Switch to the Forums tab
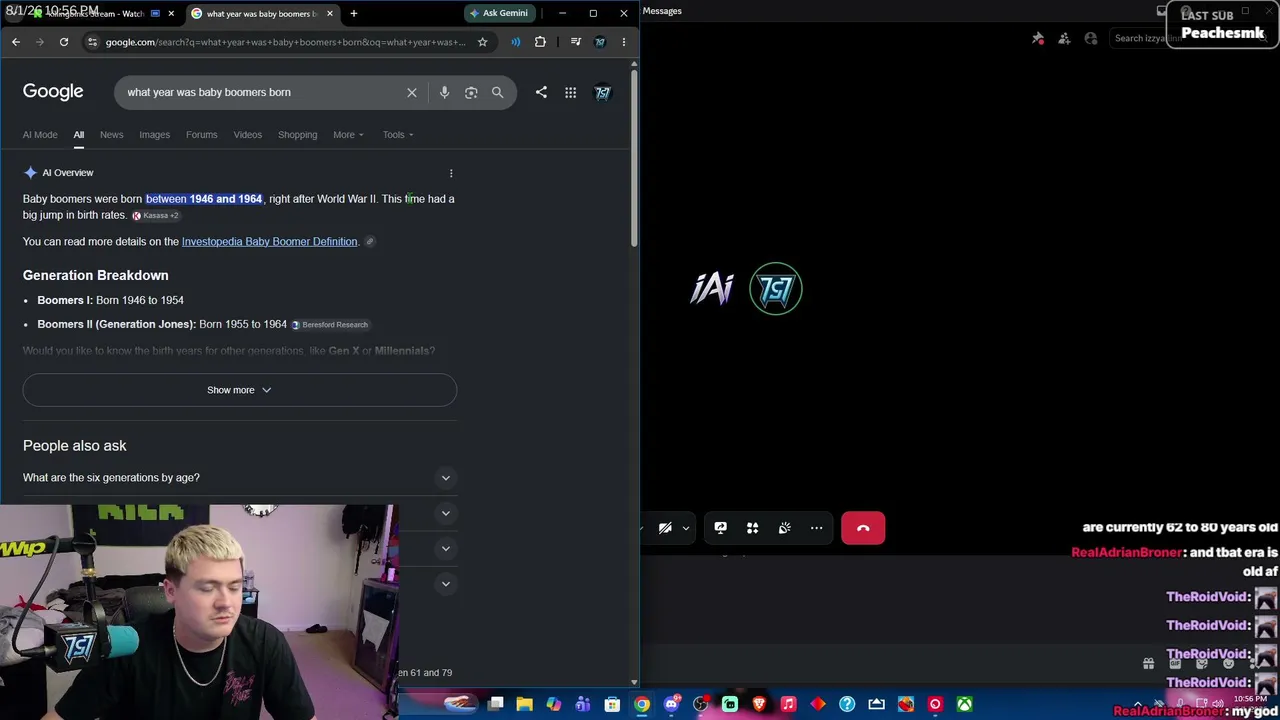Screen dimensions: 1280x720 point(201,135)
